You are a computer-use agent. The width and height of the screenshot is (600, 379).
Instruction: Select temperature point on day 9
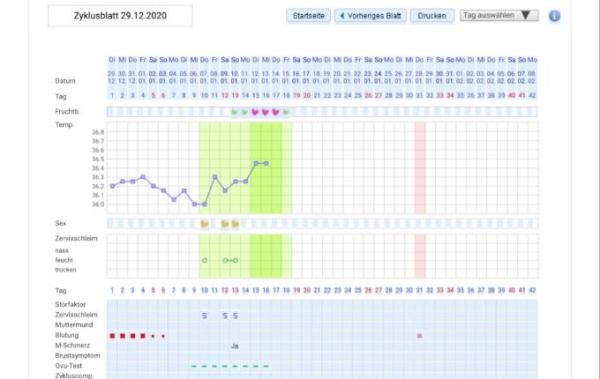coord(194,204)
